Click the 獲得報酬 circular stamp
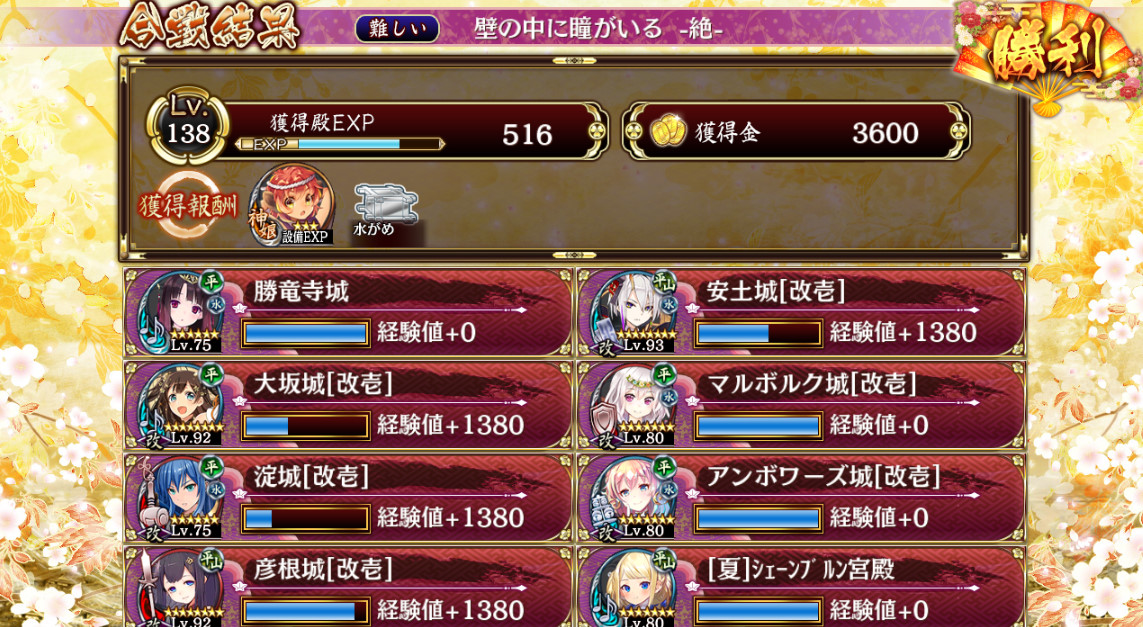The height and width of the screenshot is (627, 1143). coord(188,206)
